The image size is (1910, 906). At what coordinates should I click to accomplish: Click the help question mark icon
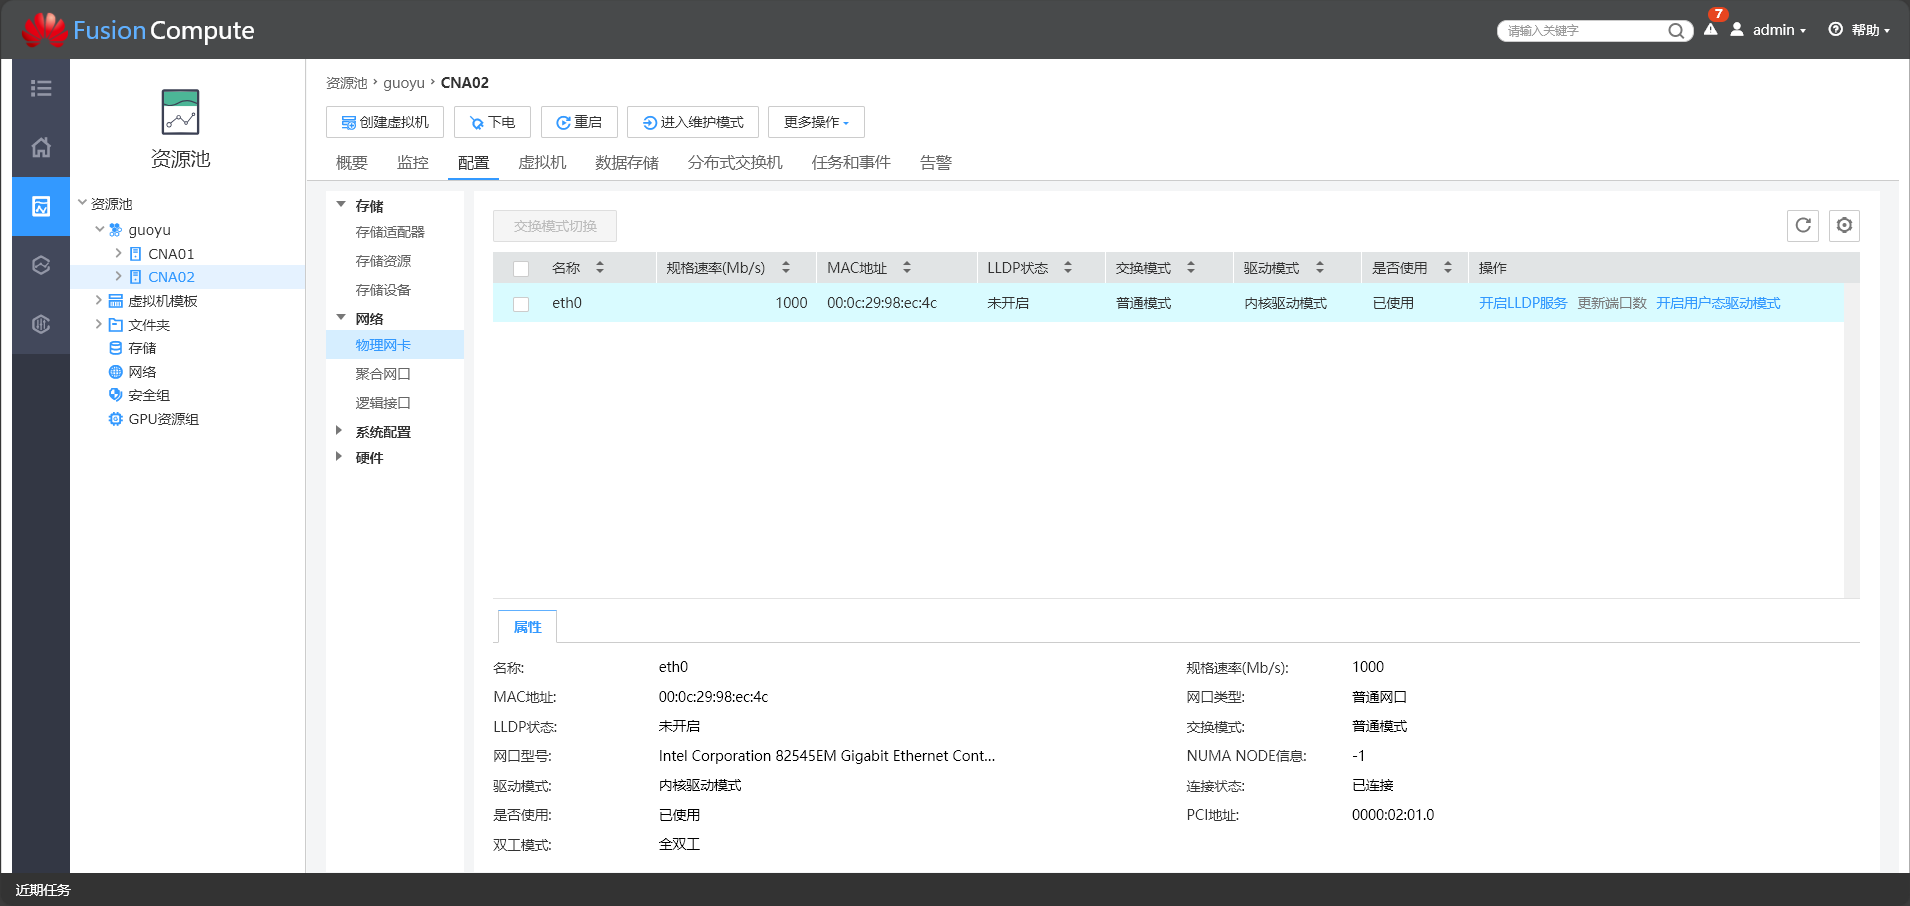click(x=1836, y=29)
